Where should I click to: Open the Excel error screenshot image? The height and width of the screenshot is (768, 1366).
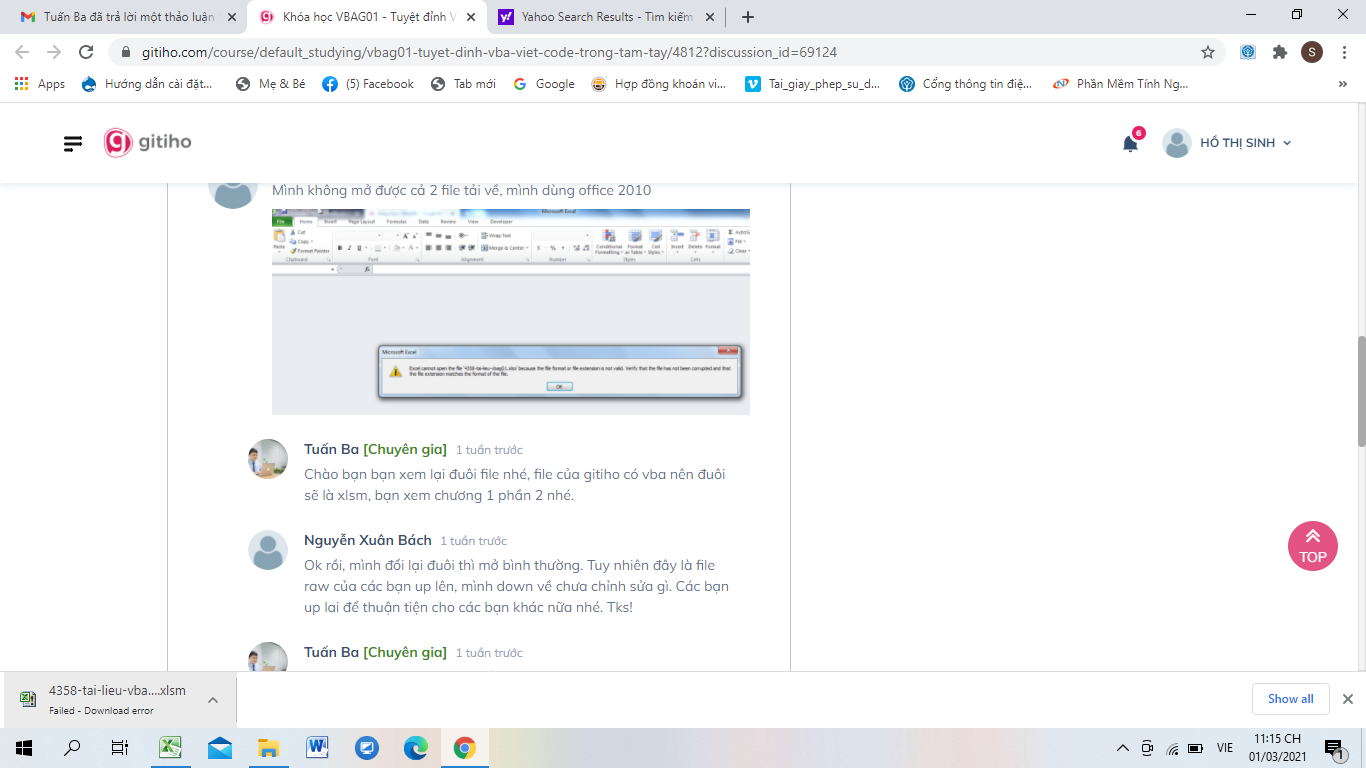tap(511, 311)
